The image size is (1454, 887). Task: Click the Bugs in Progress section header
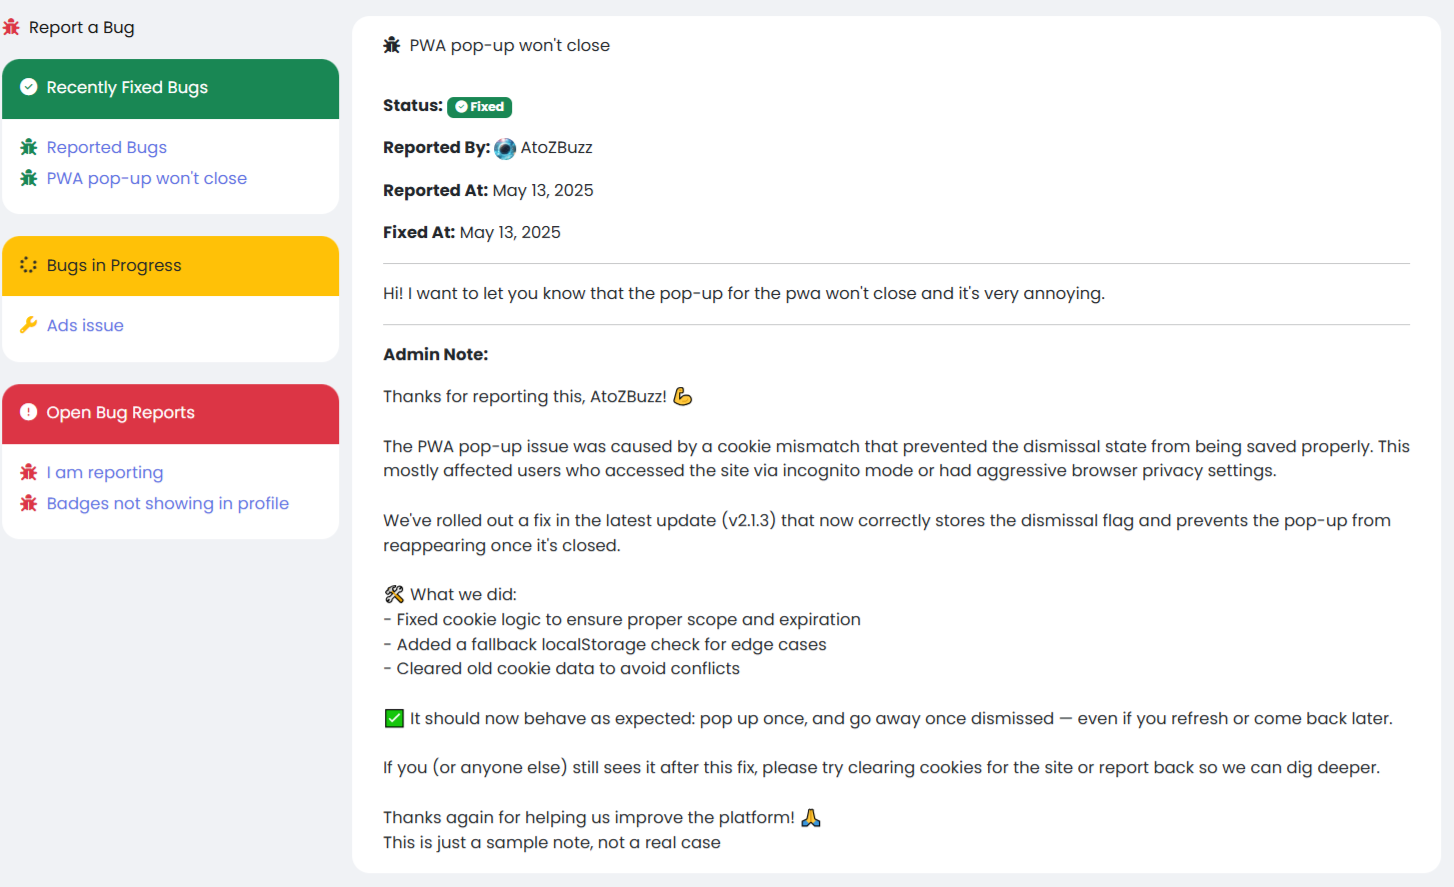point(170,265)
